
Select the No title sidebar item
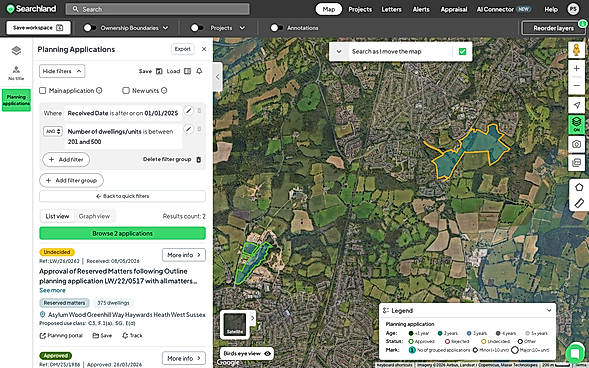pyautogui.click(x=16, y=73)
